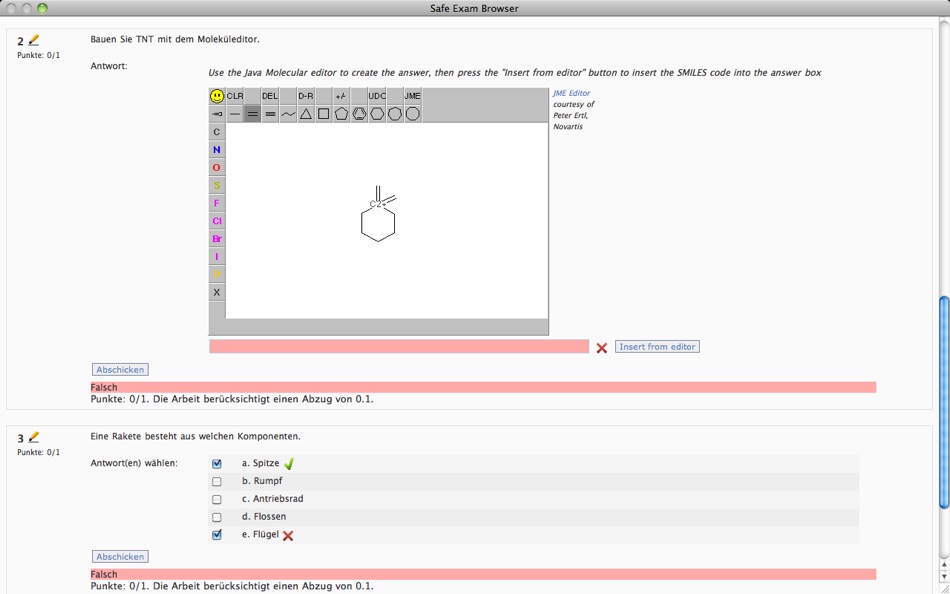Tick the 'd. Flossen' checkbox

pyautogui.click(x=217, y=518)
